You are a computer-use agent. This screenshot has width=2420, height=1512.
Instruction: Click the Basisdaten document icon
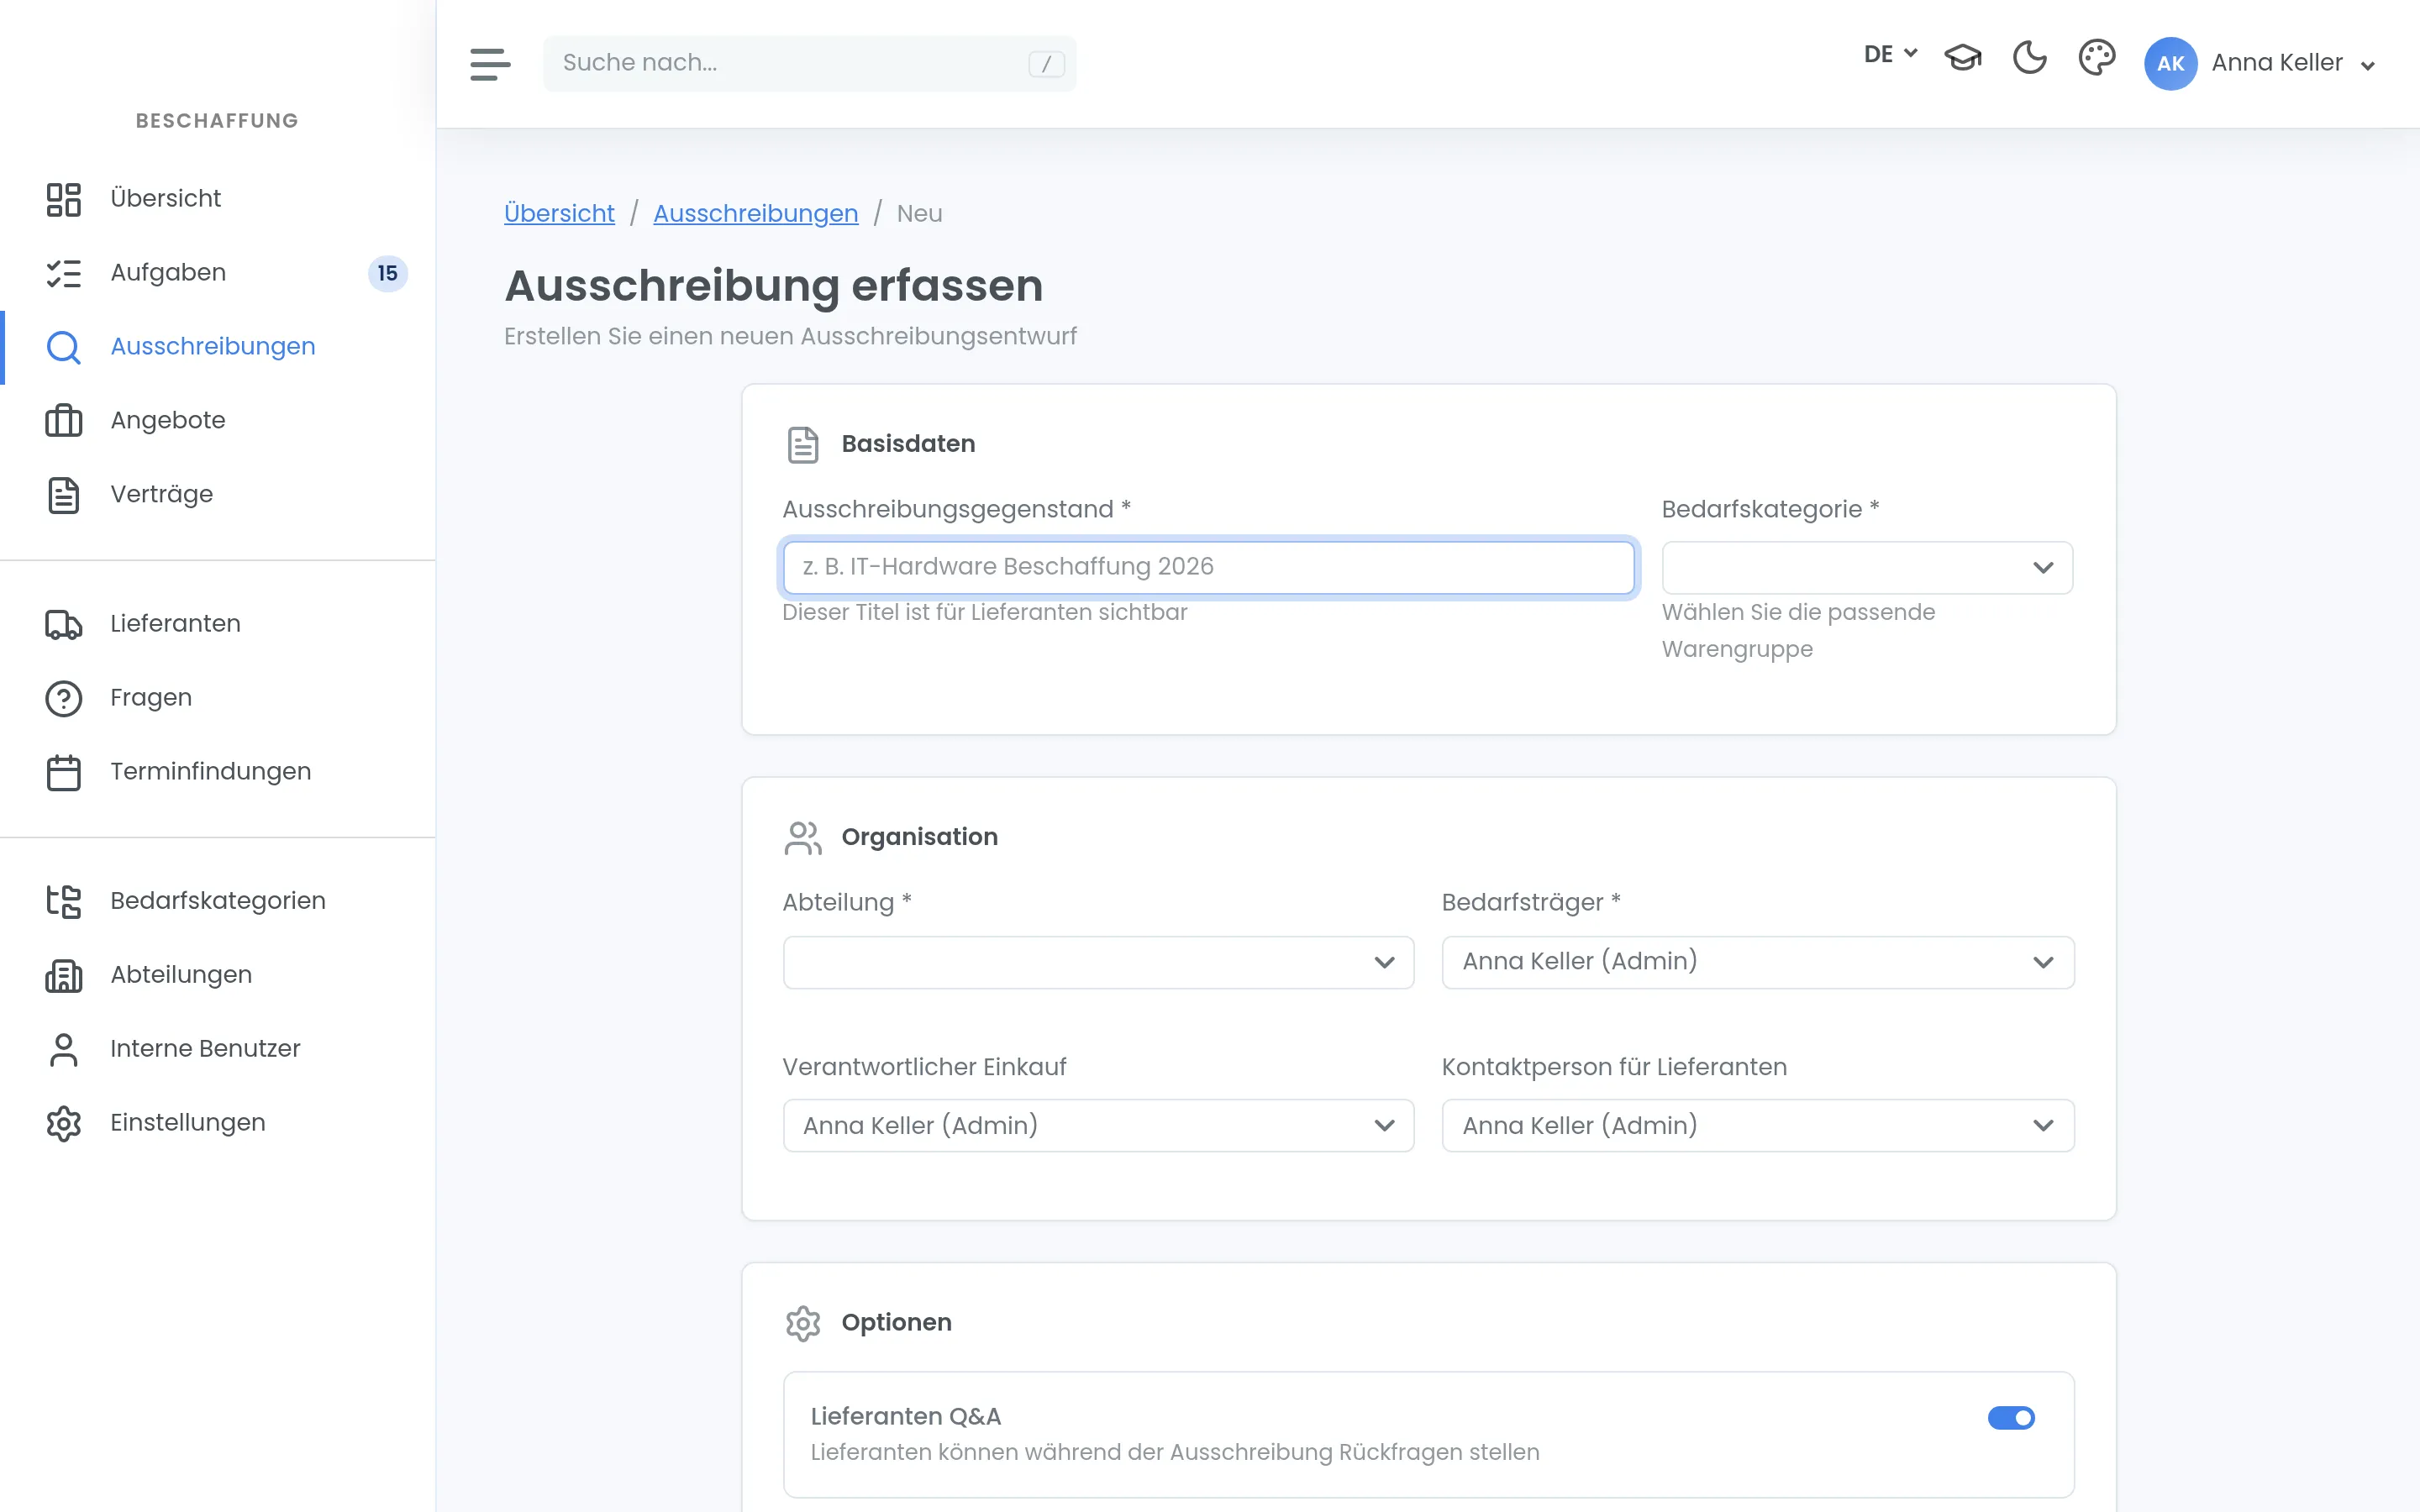[803, 445]
